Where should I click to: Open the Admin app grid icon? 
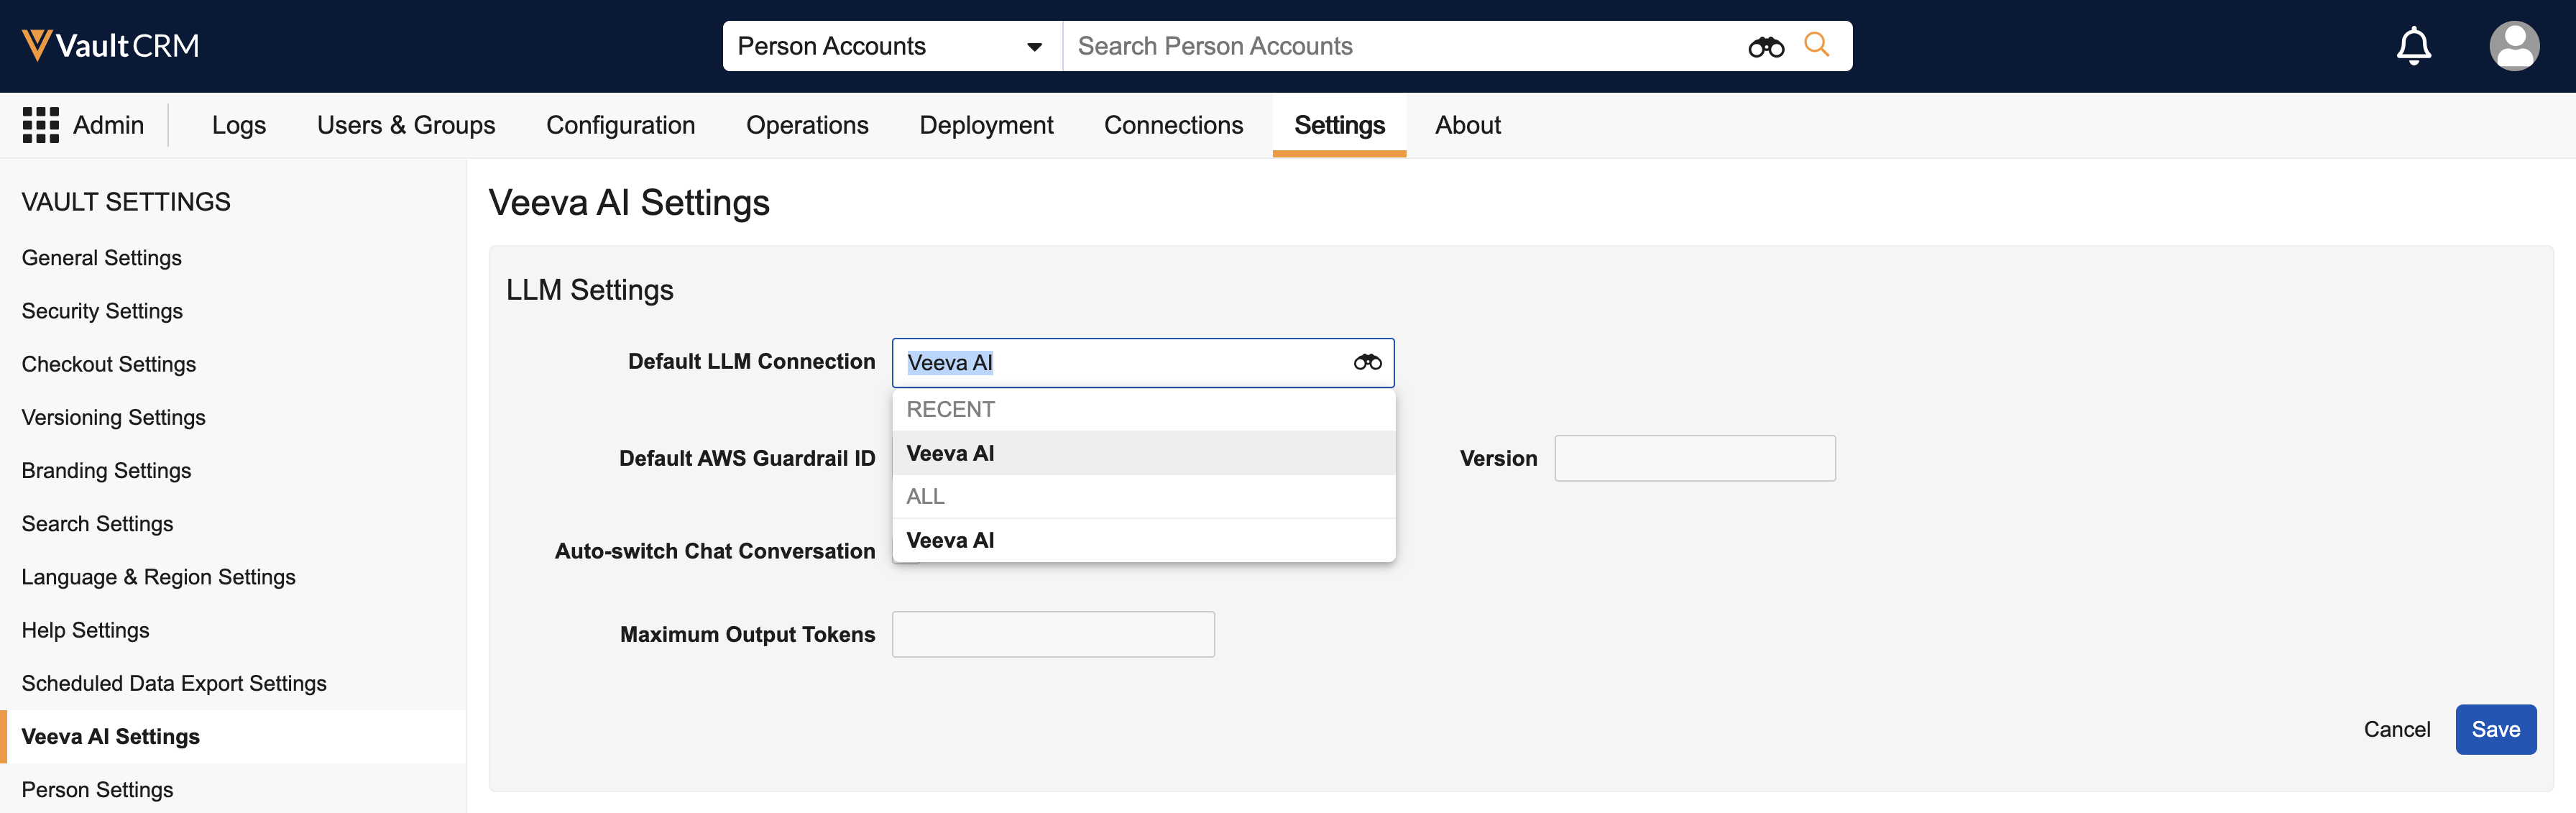tap(41, 125)
